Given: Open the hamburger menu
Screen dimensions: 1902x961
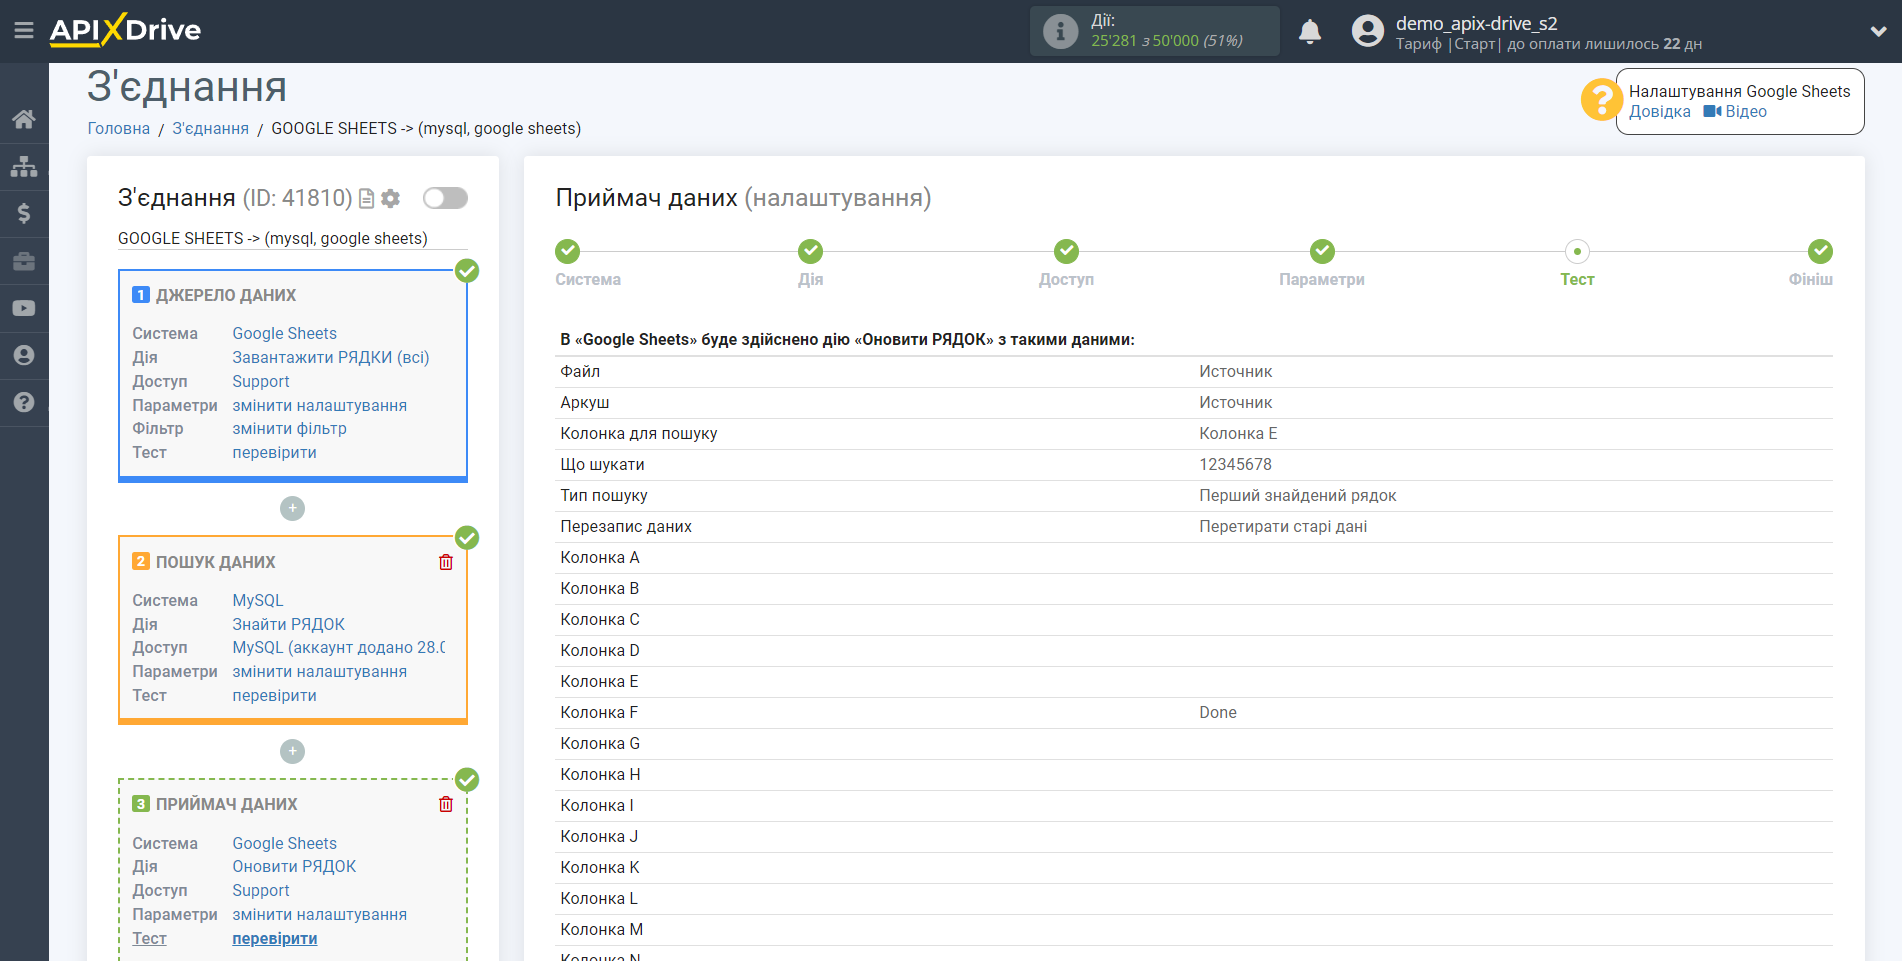Looking at the screenshot, I should (24, 31).
